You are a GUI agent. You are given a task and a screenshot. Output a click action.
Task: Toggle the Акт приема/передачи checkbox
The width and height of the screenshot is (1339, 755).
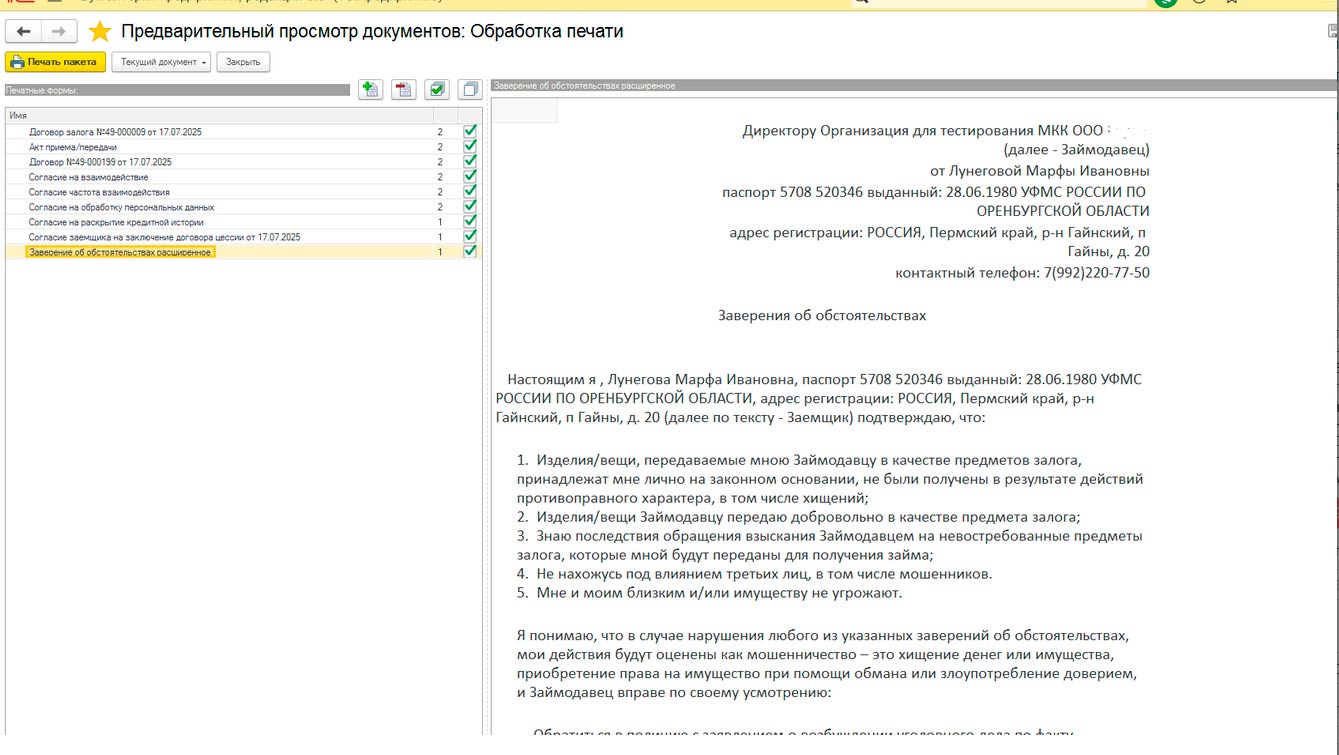click(x=470, y=146)
